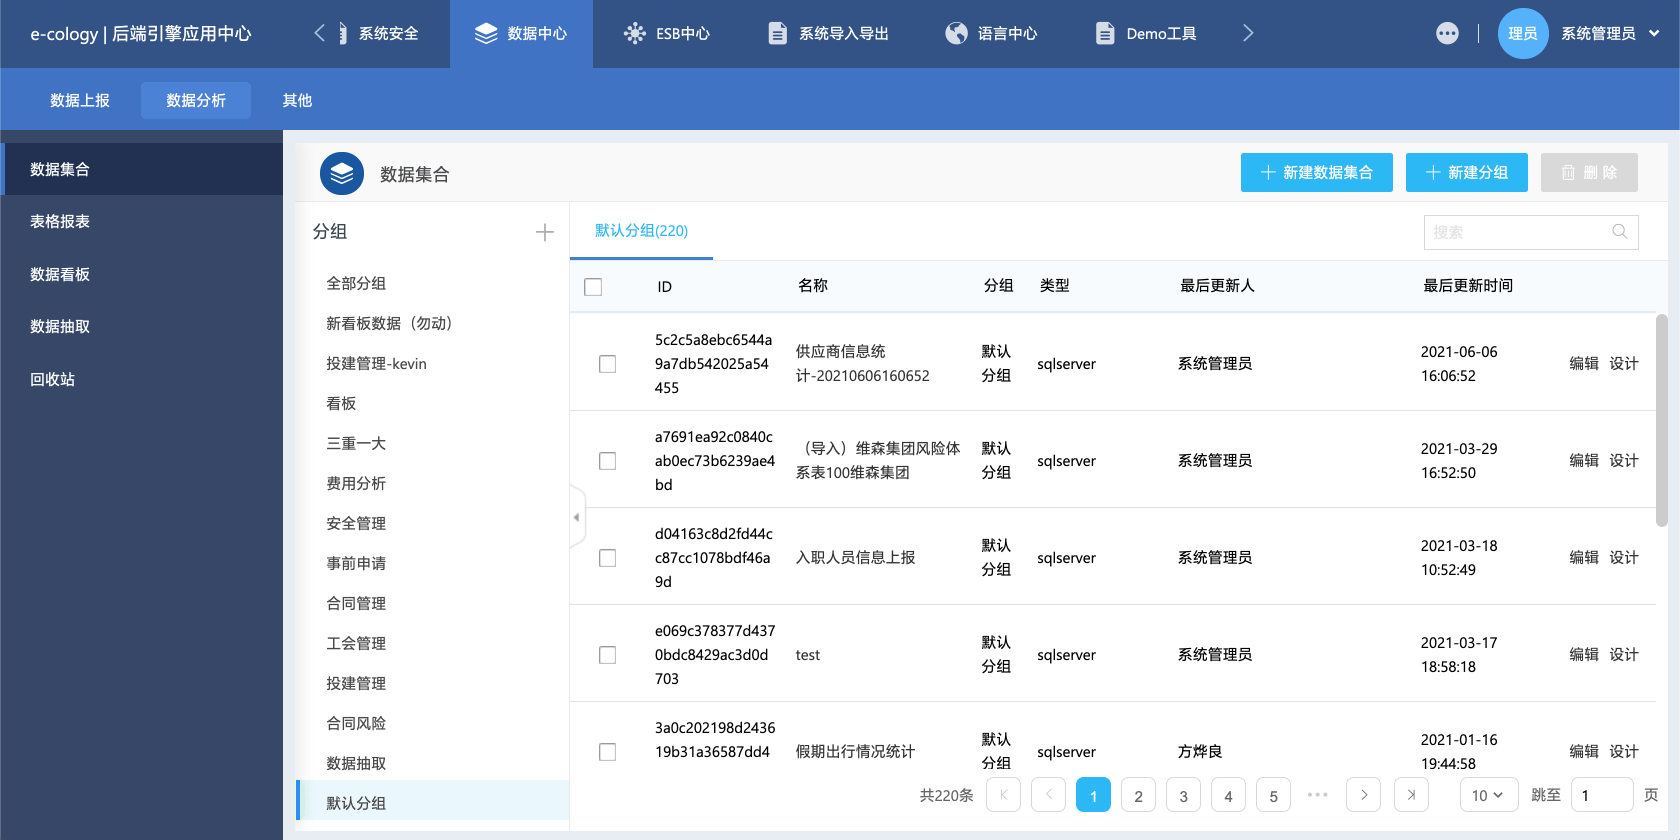Select 费用分析 group
Image resolution: width=1680 pixels, height=840 pixels.
tap(432, 484)
